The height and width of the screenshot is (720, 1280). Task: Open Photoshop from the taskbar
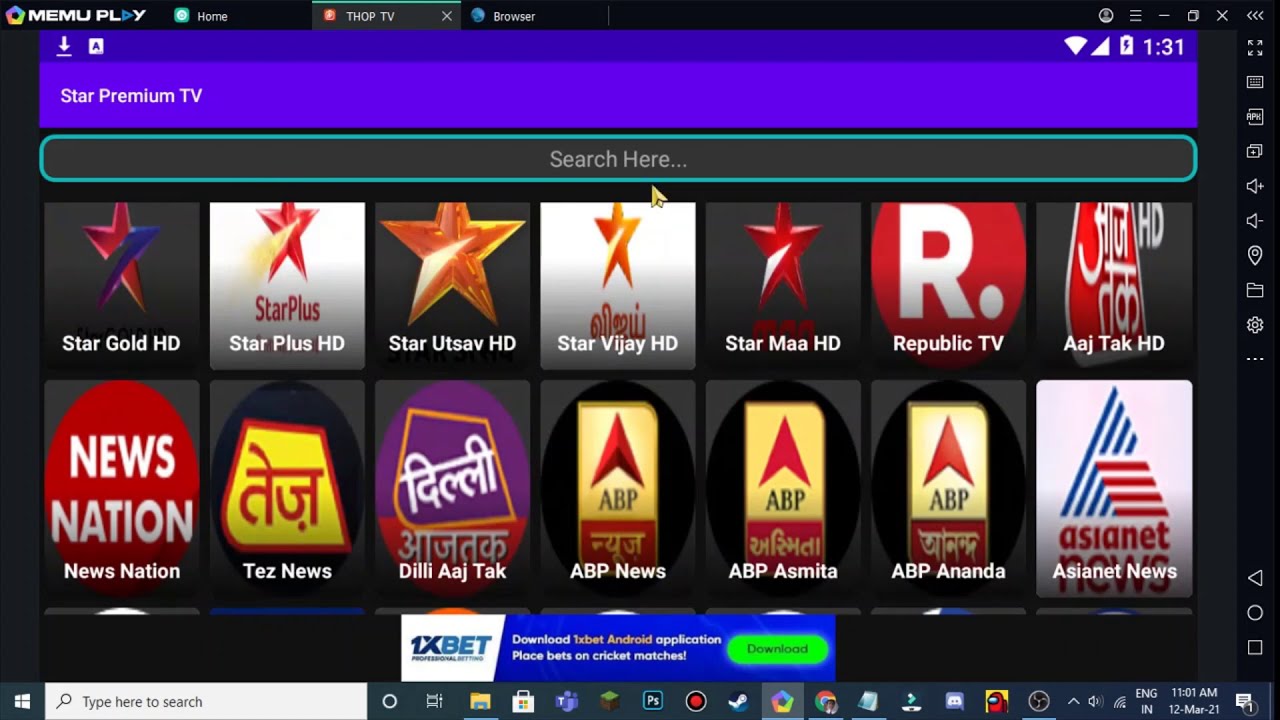653,701
